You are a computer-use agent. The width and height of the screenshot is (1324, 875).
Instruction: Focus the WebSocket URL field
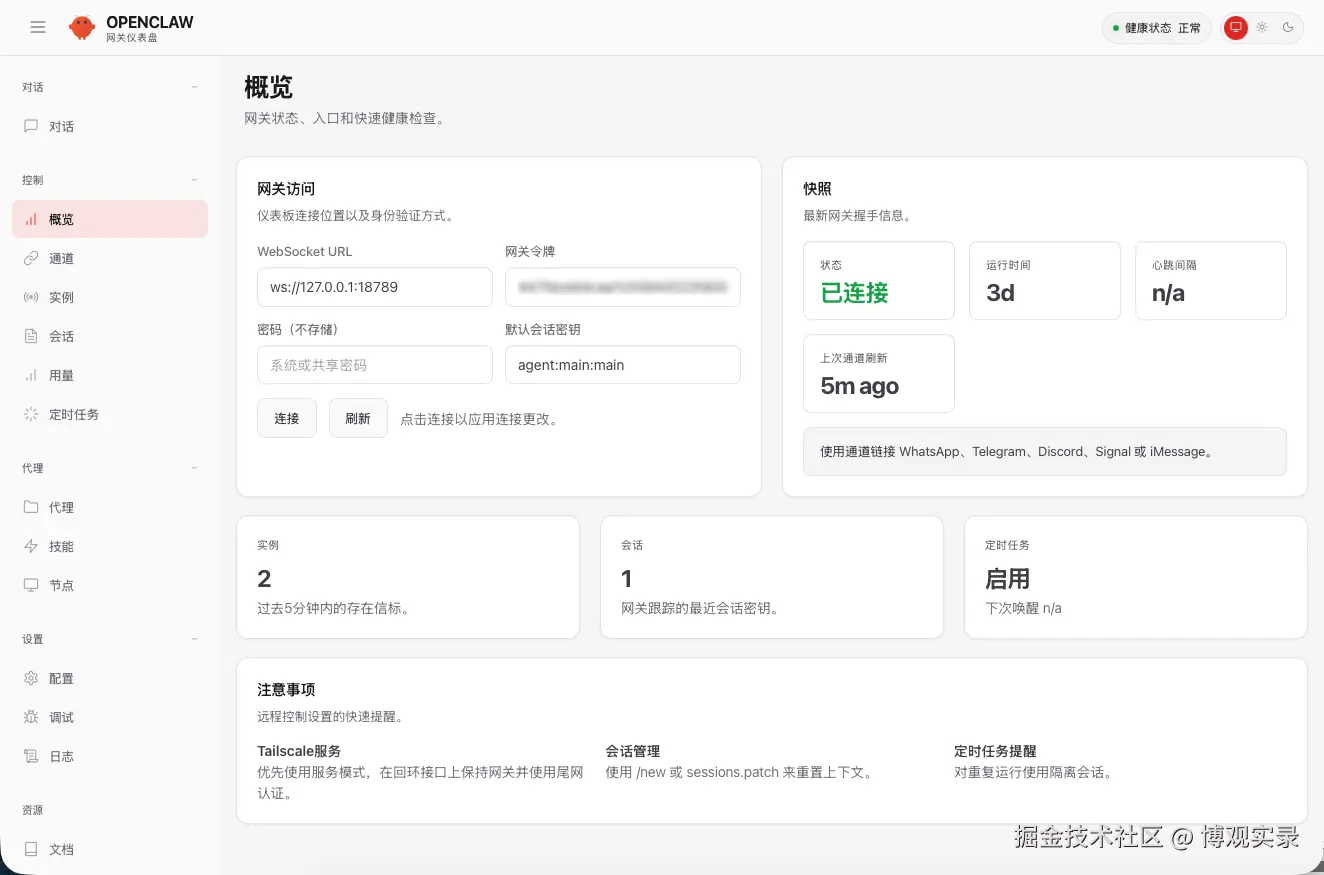click(x=375, y=287)
